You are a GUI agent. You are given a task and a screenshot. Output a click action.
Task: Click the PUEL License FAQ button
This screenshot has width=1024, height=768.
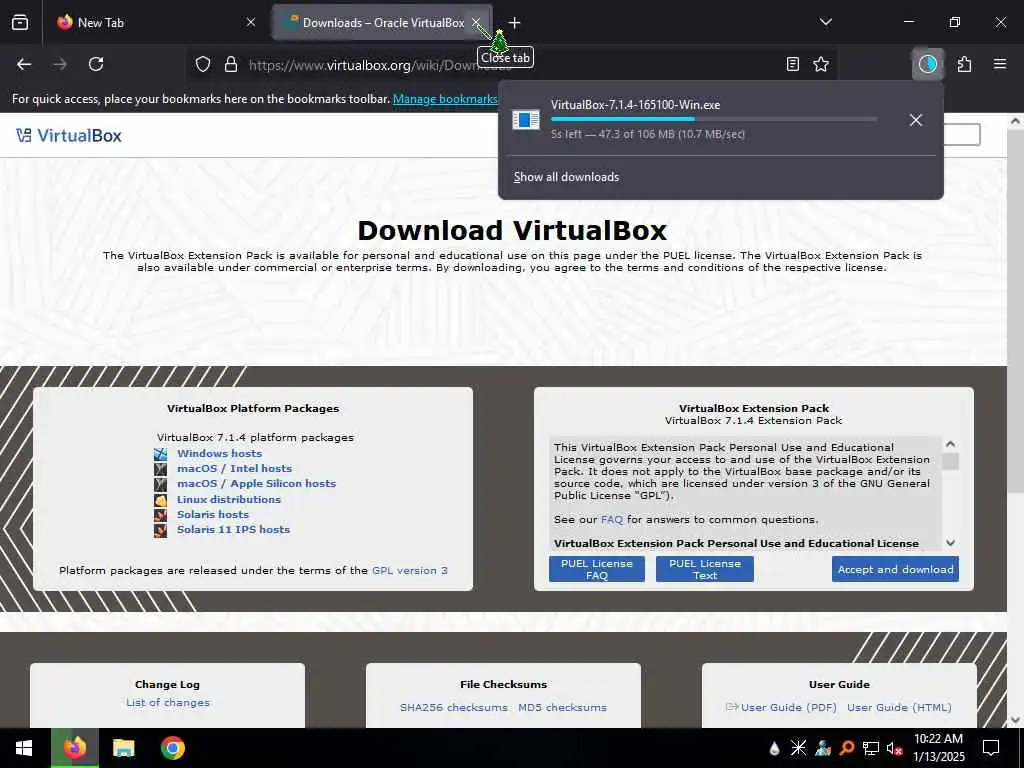tap(597, 569)
